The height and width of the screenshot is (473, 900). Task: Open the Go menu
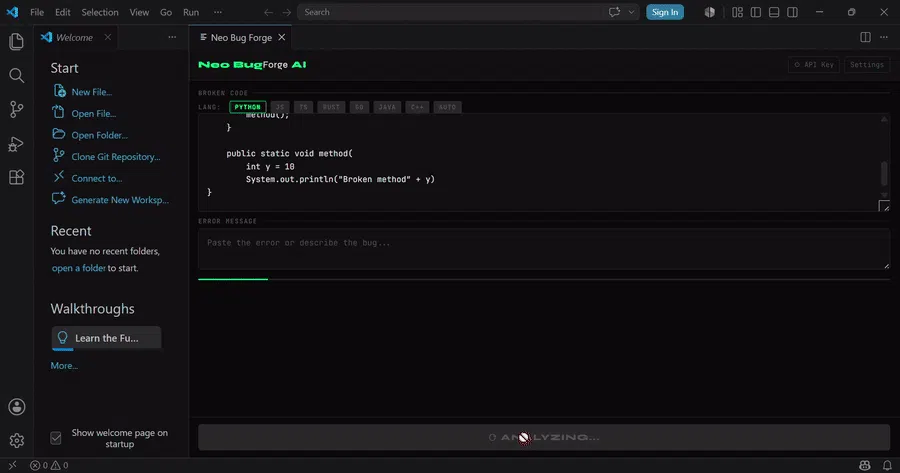point(166,12)
